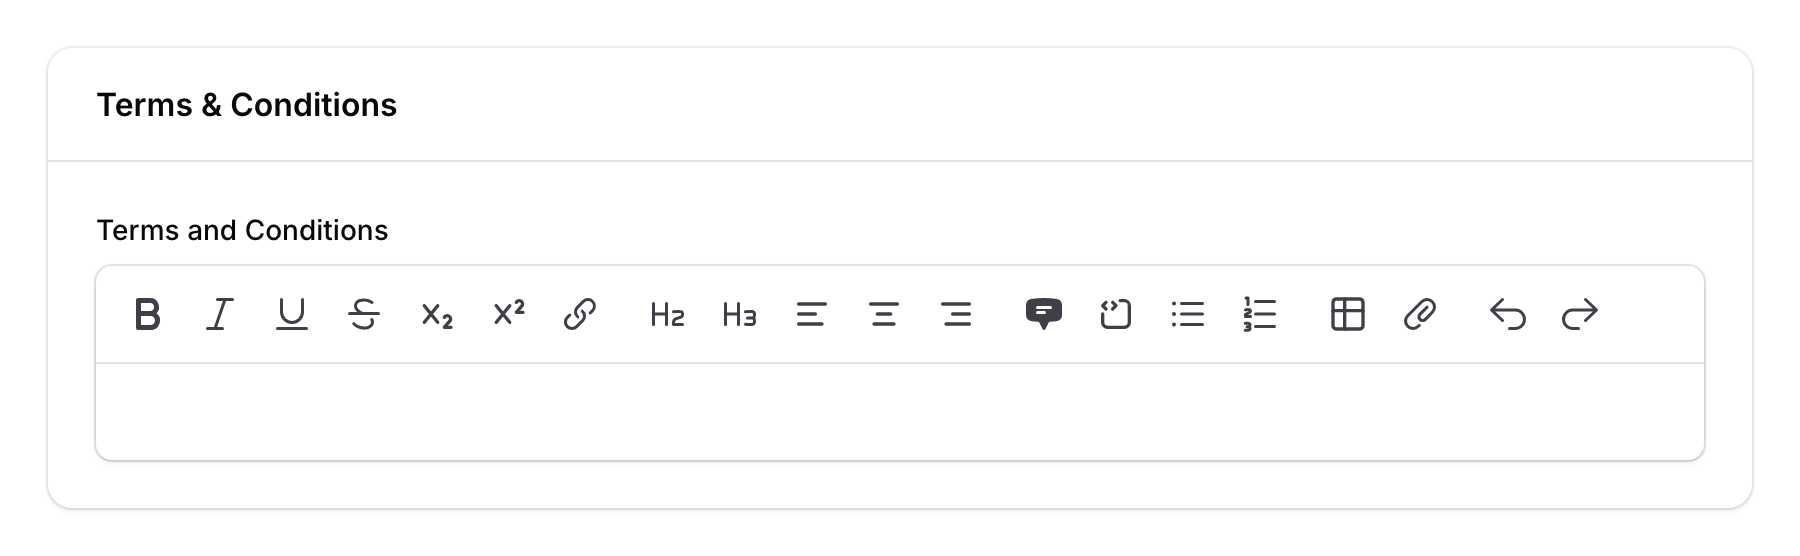Viewport: 1800px width, 556px height.
Task: Insert a hyperlink
Action: [580, 315]
